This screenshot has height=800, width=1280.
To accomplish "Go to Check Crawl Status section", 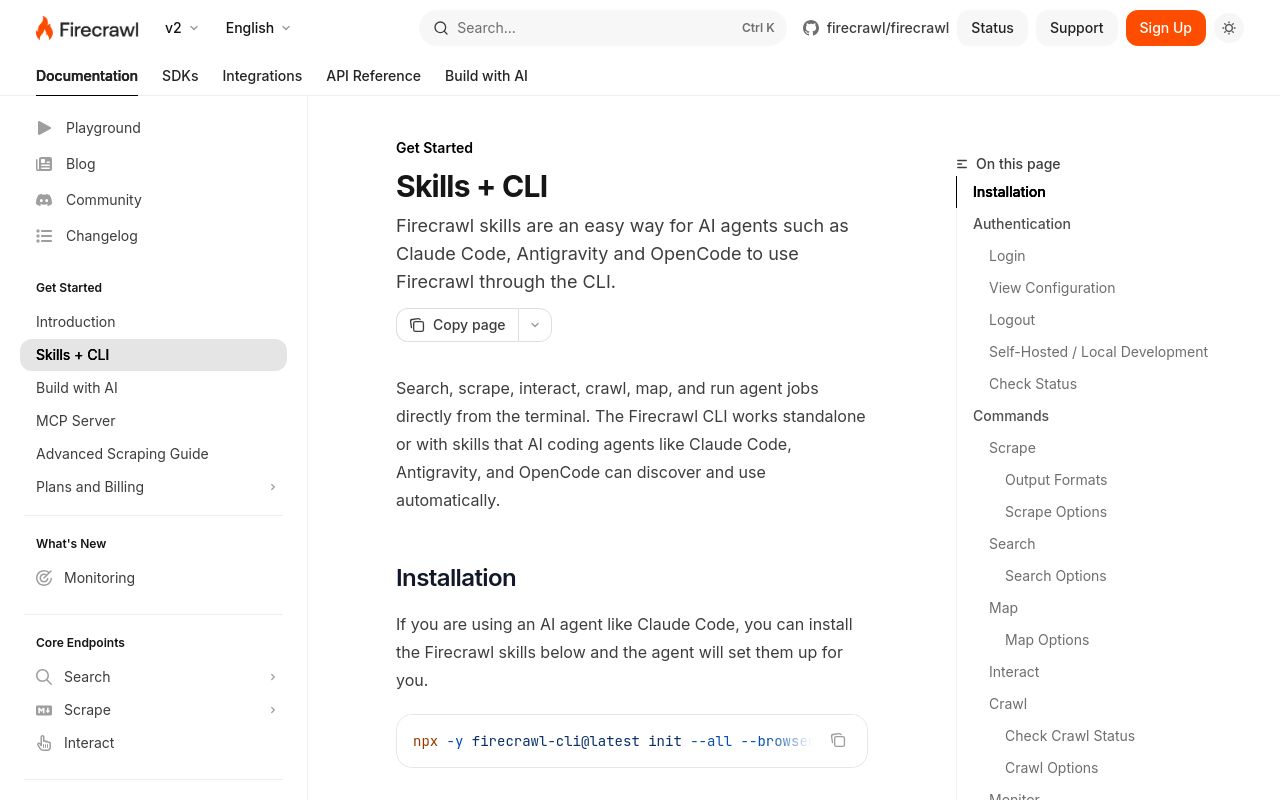I will point(1070,736).
